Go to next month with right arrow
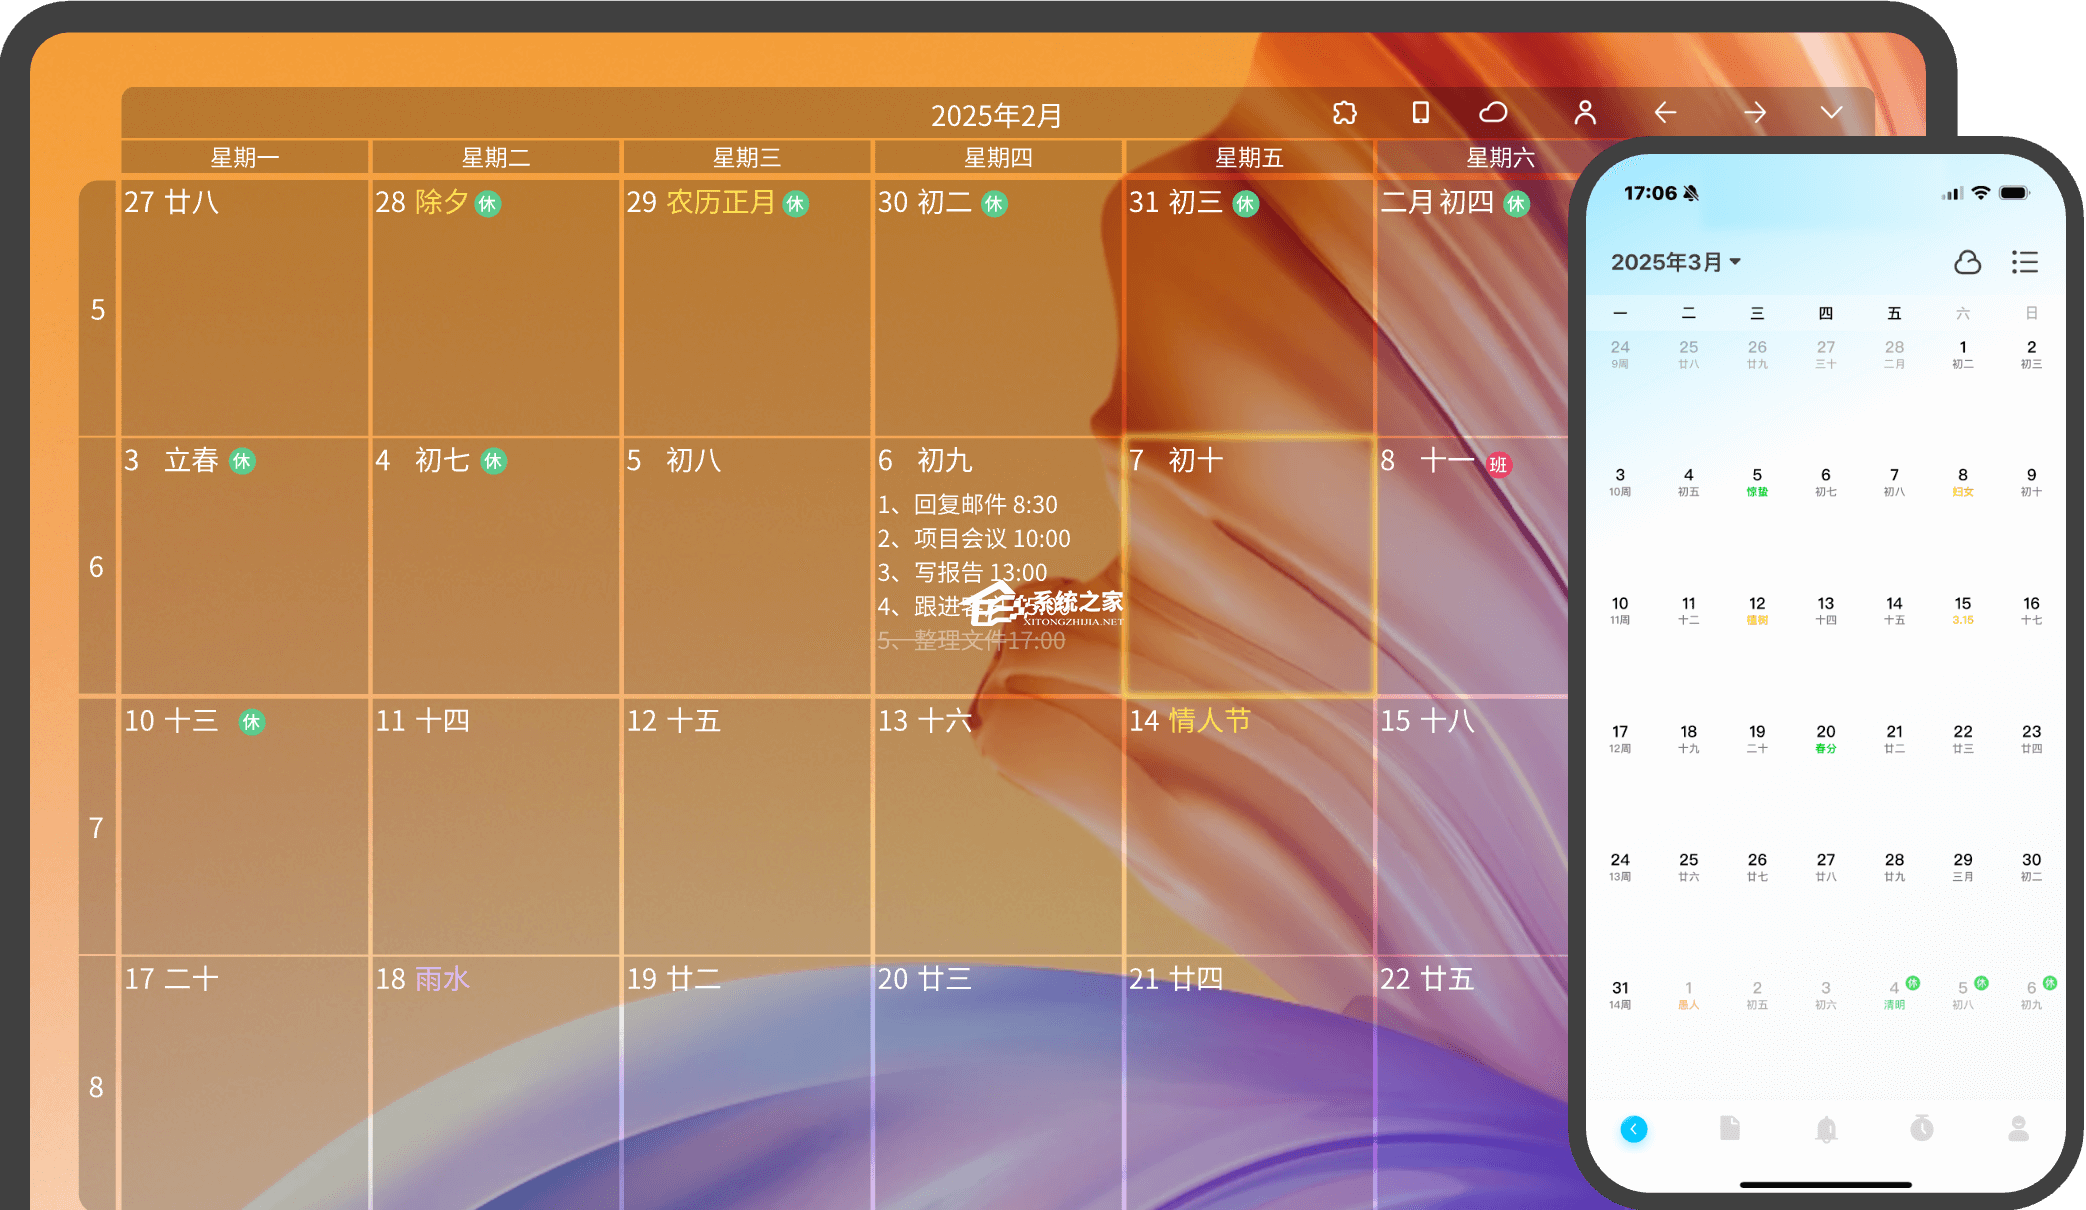 tap(1755, 112)
